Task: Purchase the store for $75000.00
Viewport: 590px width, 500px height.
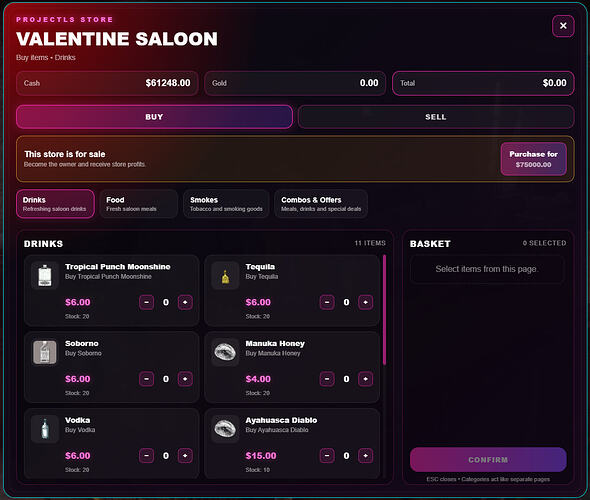Action: coord(533,159)
